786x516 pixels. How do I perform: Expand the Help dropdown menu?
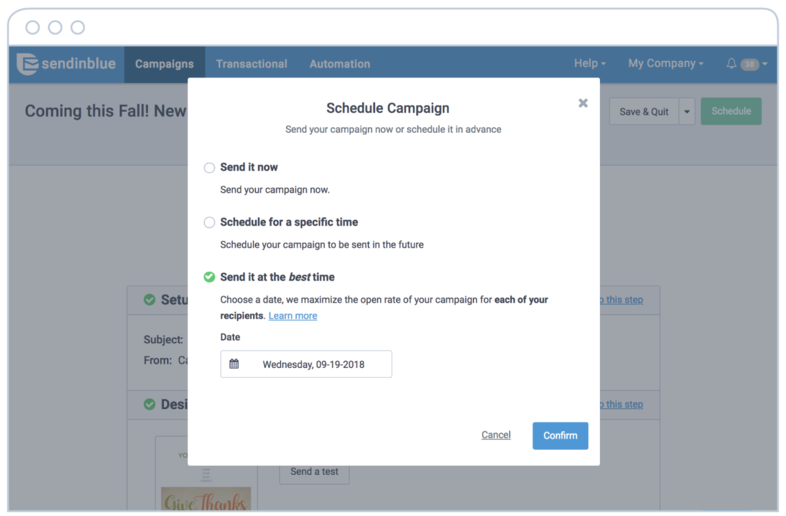click(590, 63)
